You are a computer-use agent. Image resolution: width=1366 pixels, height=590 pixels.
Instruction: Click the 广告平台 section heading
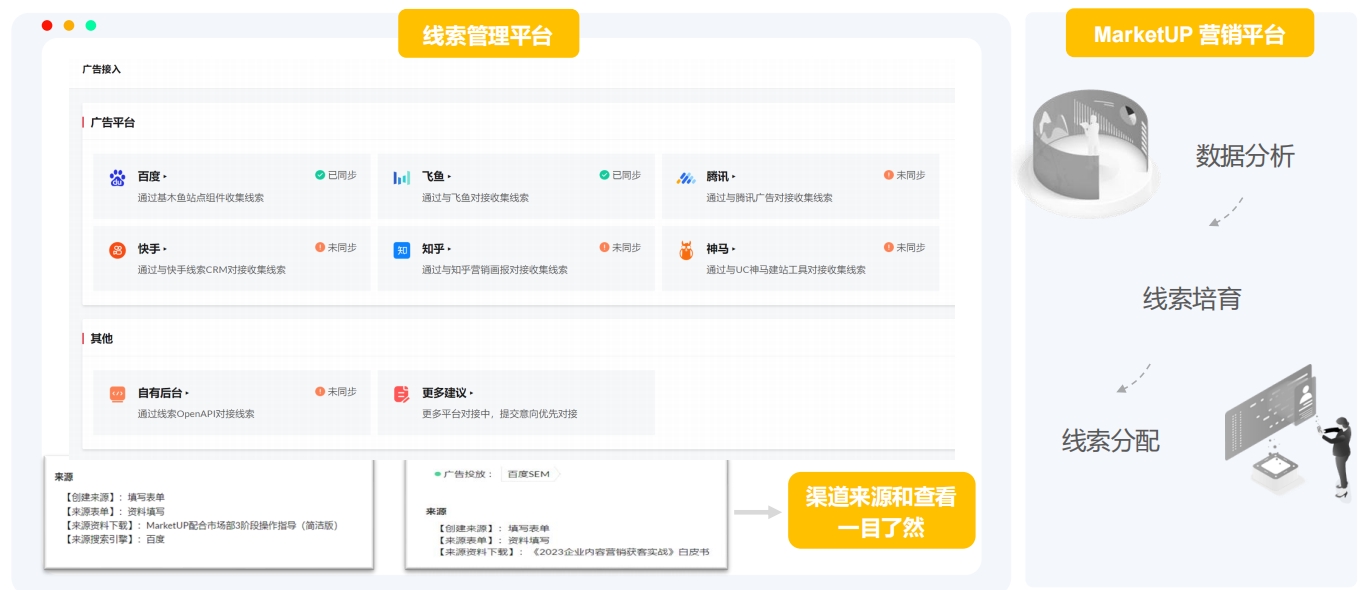(112, 123)
